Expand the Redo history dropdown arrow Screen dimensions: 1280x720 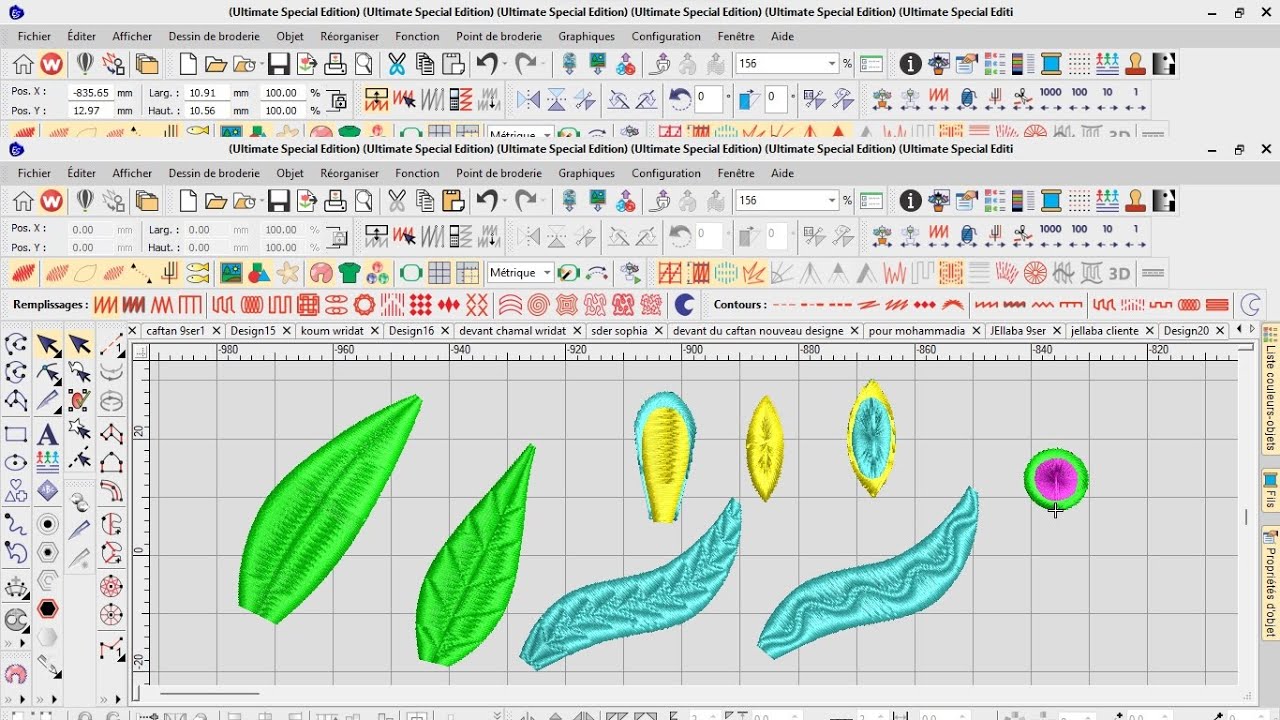(545, 201)
